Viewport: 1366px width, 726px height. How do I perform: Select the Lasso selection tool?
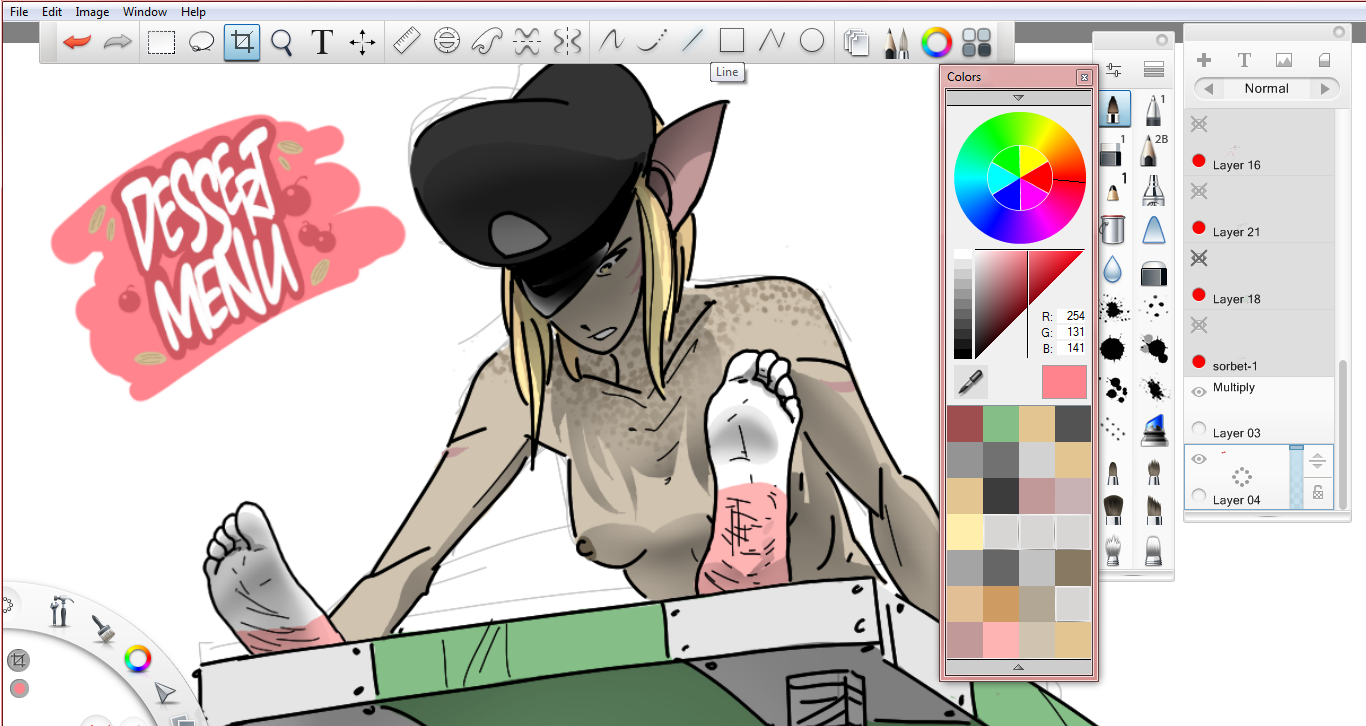tap(202, 42)
